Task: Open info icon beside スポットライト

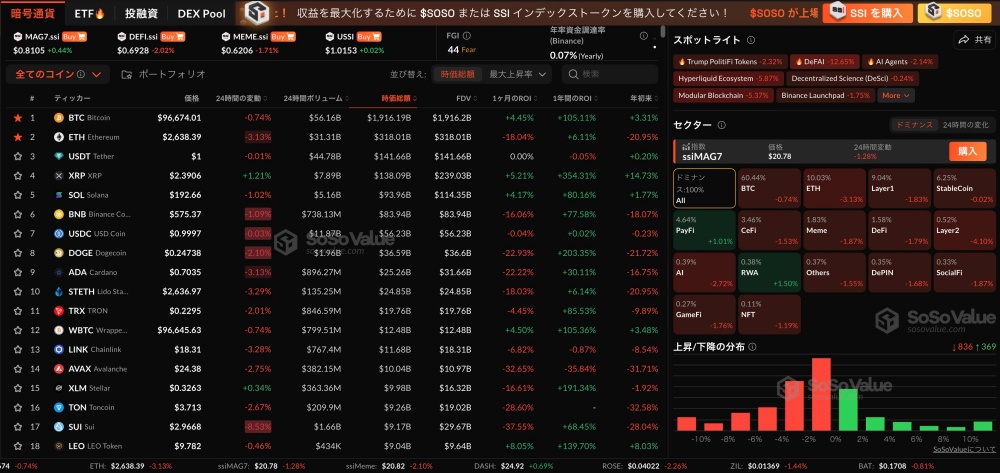Action: pos(751,40)
